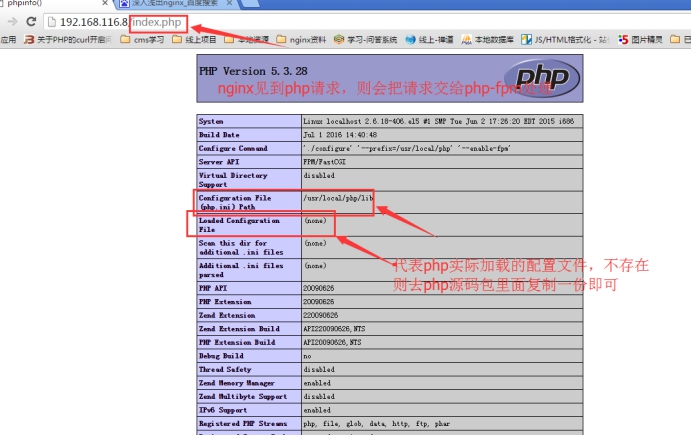Click the 'Virtual Directory Support' label
Viewport: 692px width, 436px height.
(233, 180)
